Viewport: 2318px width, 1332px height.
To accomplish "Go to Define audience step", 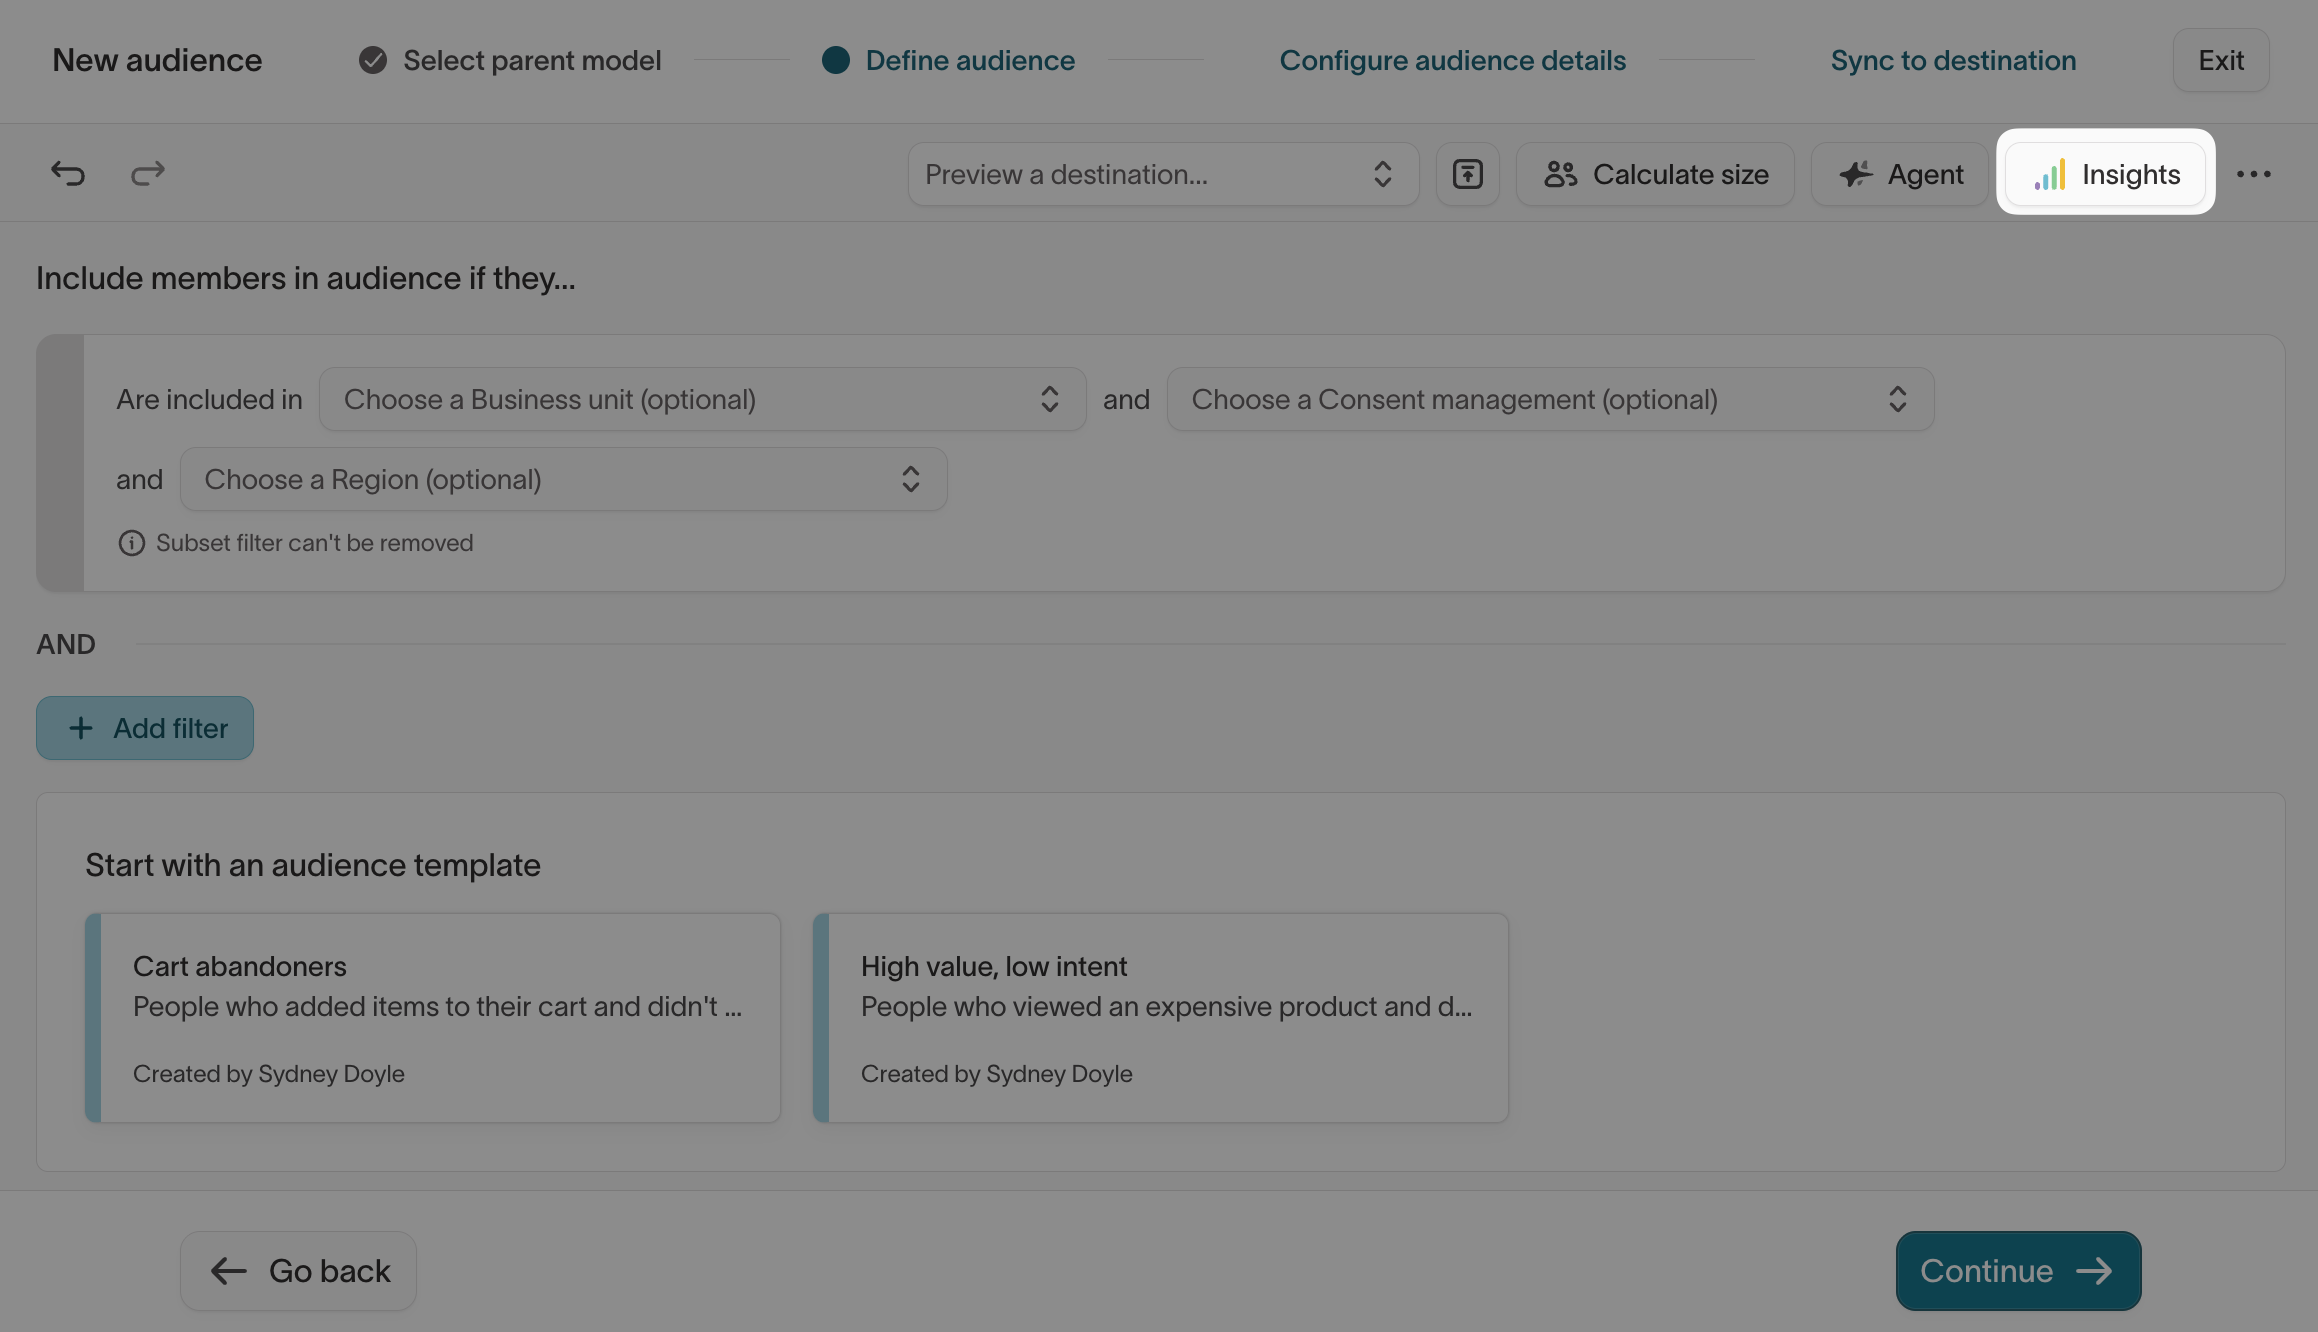I will (x=948, y=60).
